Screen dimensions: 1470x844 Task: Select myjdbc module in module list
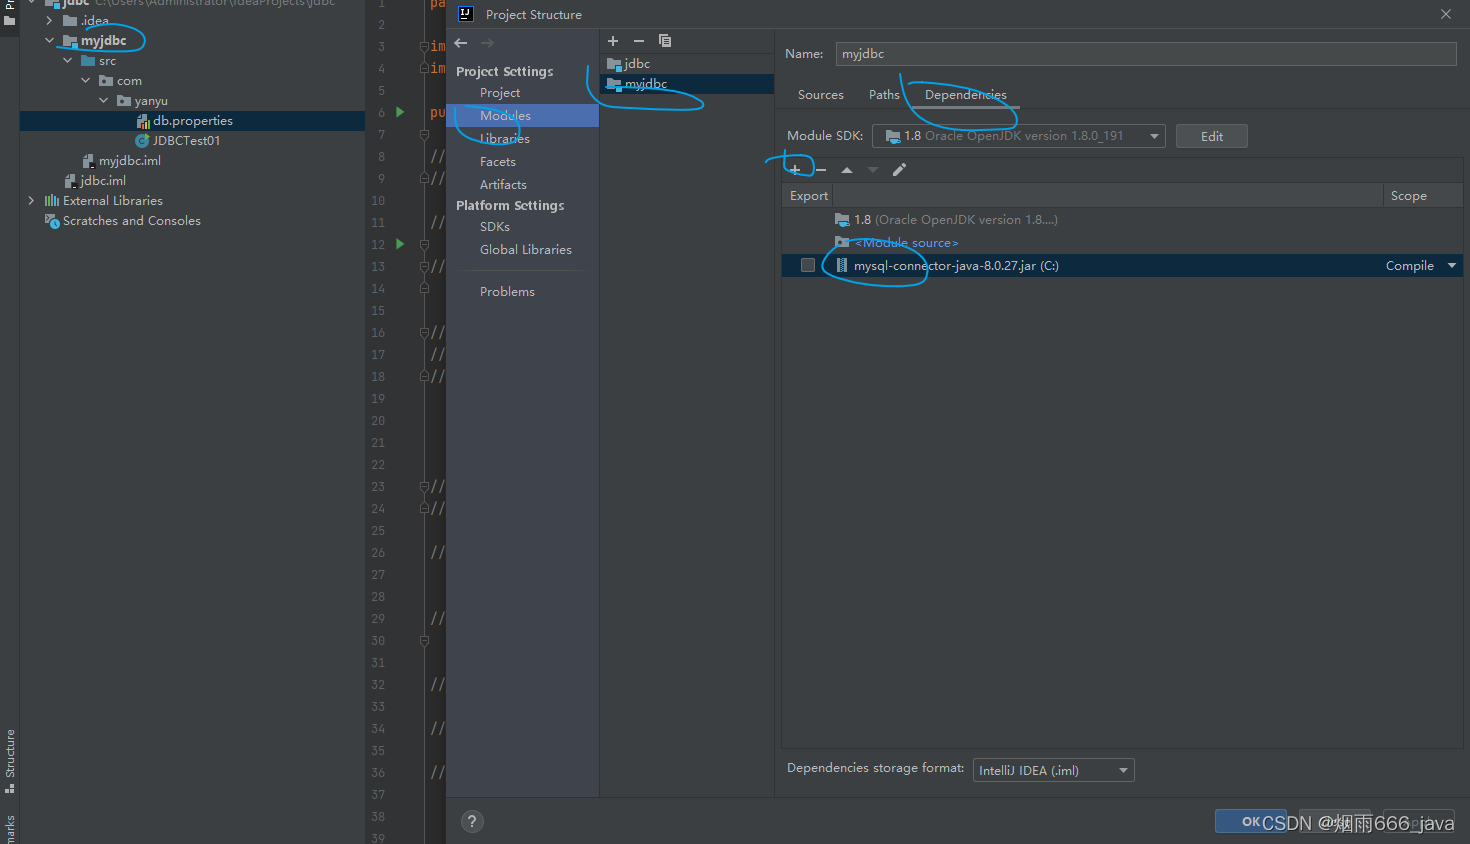[x=687, y=84]
